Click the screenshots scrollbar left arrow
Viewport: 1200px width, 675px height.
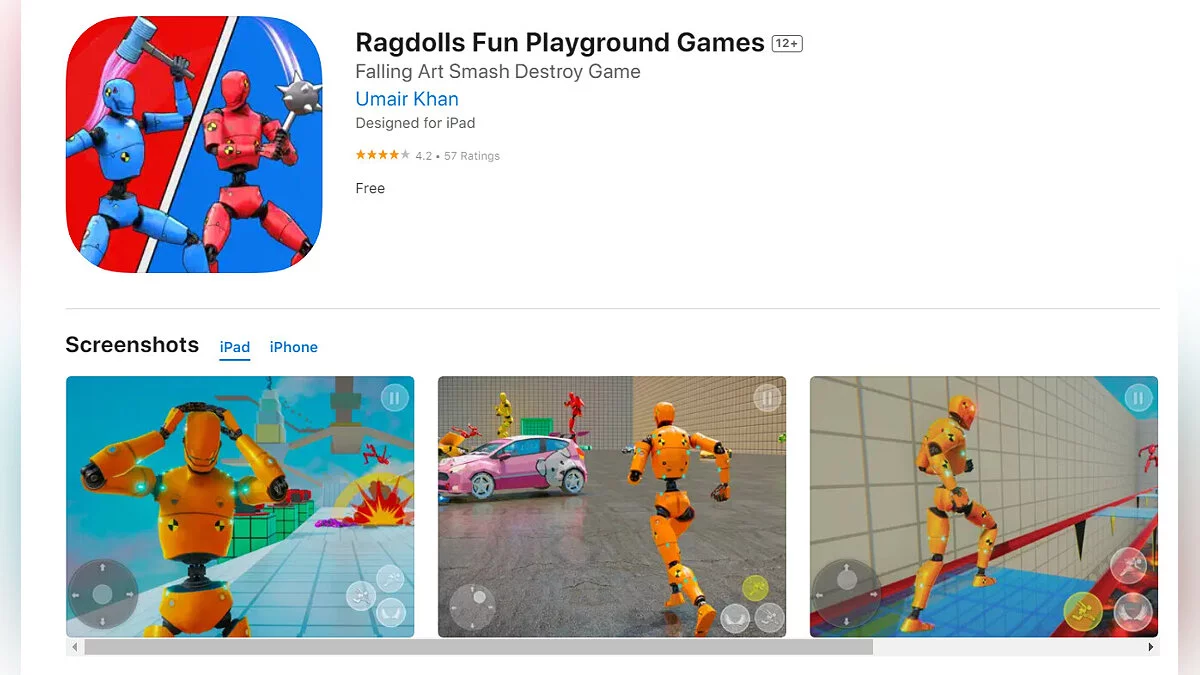pos(73,648)
